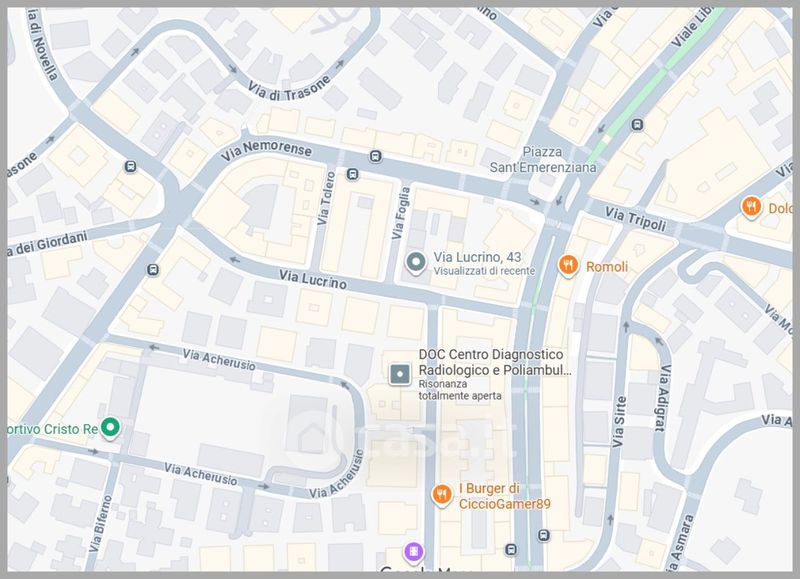Click the I Burger di CiccioGamer89 text label
Screen dimensions: 800x579
point(504,496)
